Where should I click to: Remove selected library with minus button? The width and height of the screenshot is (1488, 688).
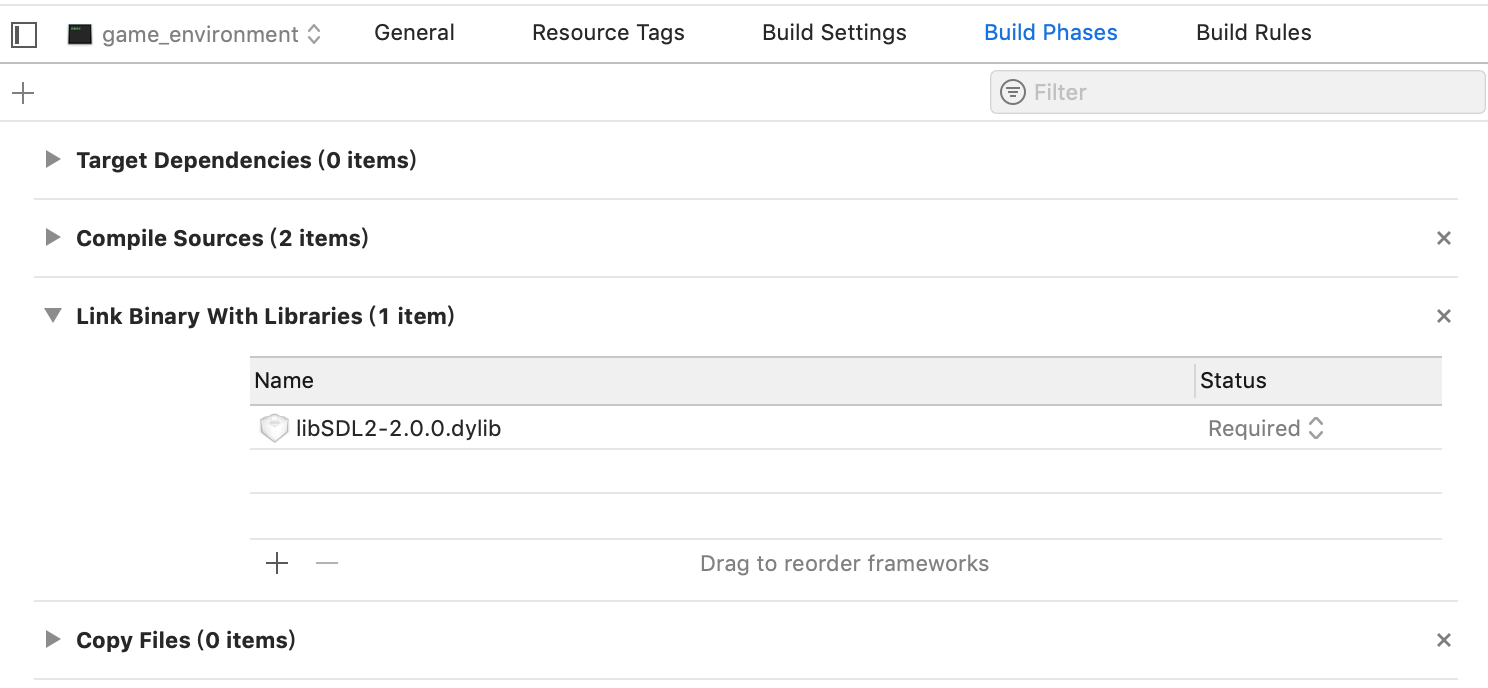point(327,564)
